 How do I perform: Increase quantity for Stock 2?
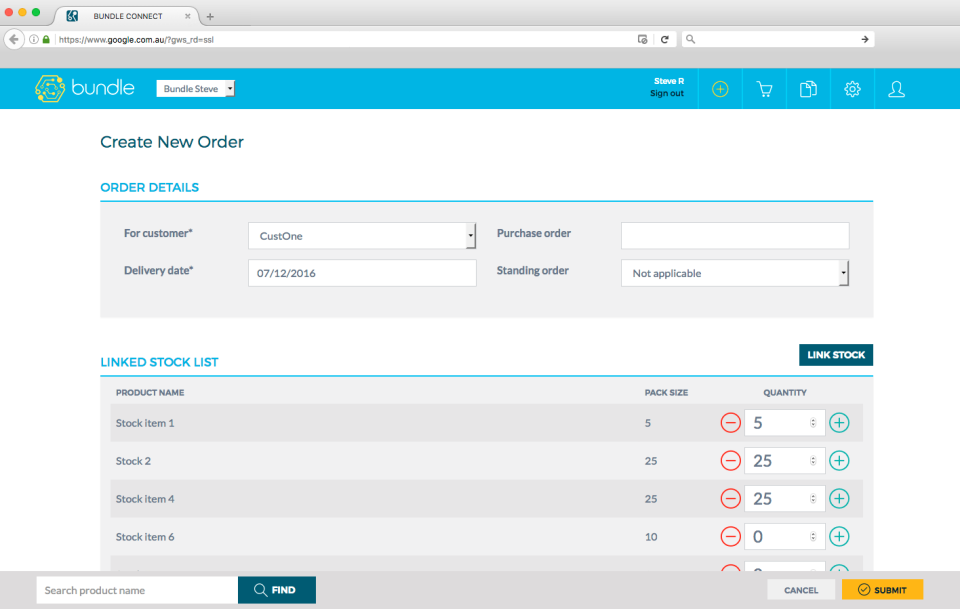(x=839, y=460)
